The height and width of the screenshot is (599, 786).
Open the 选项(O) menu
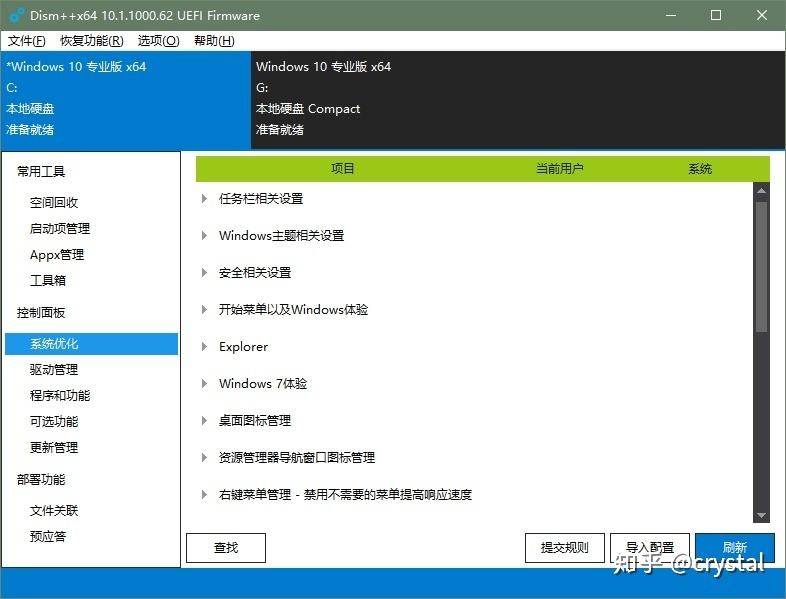tap(158, 41)
